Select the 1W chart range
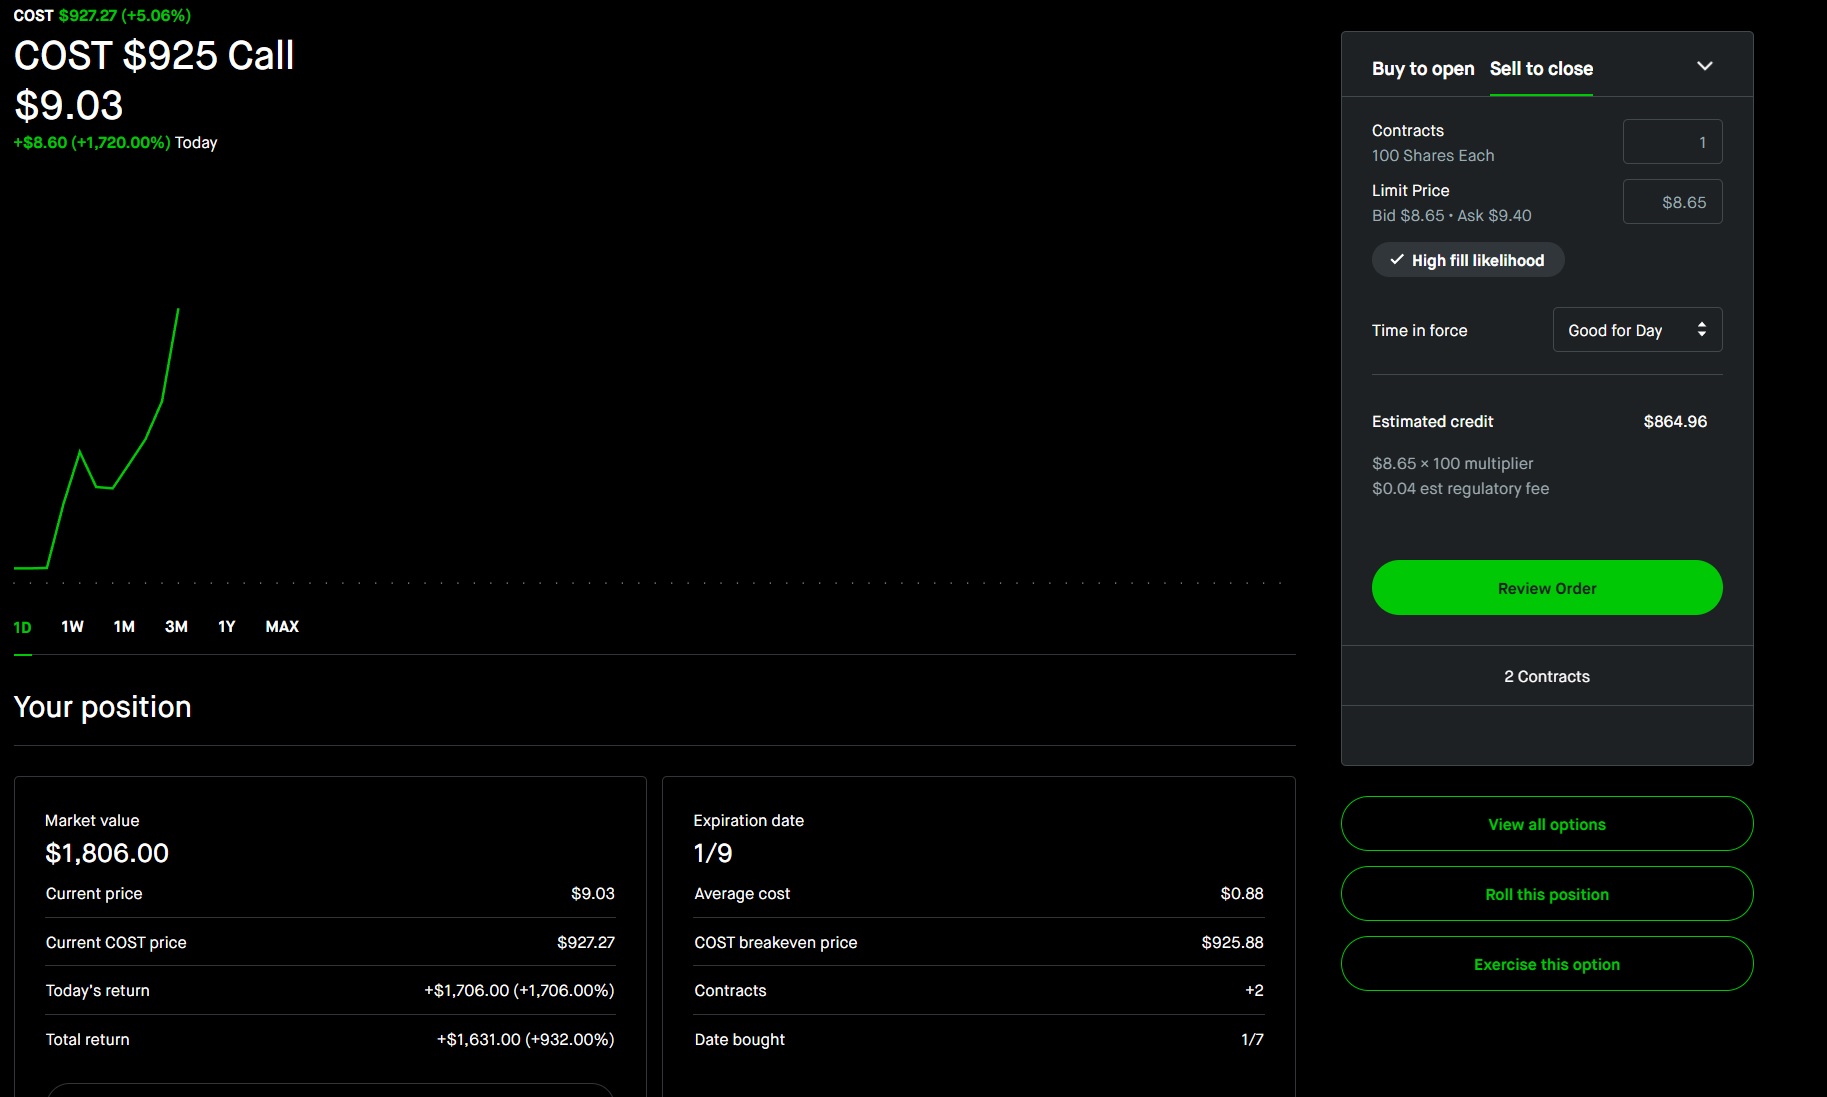Screen dimensions: 1827x1097 pos(72,627)
